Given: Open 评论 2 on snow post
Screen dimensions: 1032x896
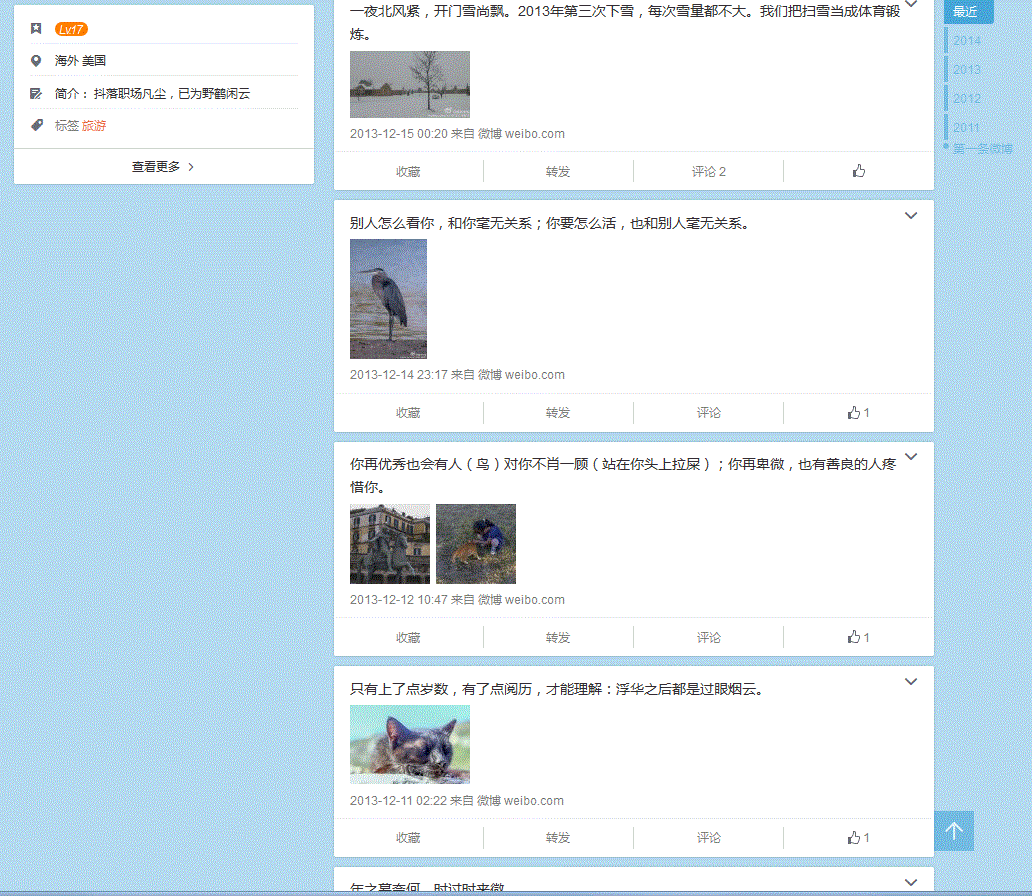Looking at the screenshot, I should (708, 171).
